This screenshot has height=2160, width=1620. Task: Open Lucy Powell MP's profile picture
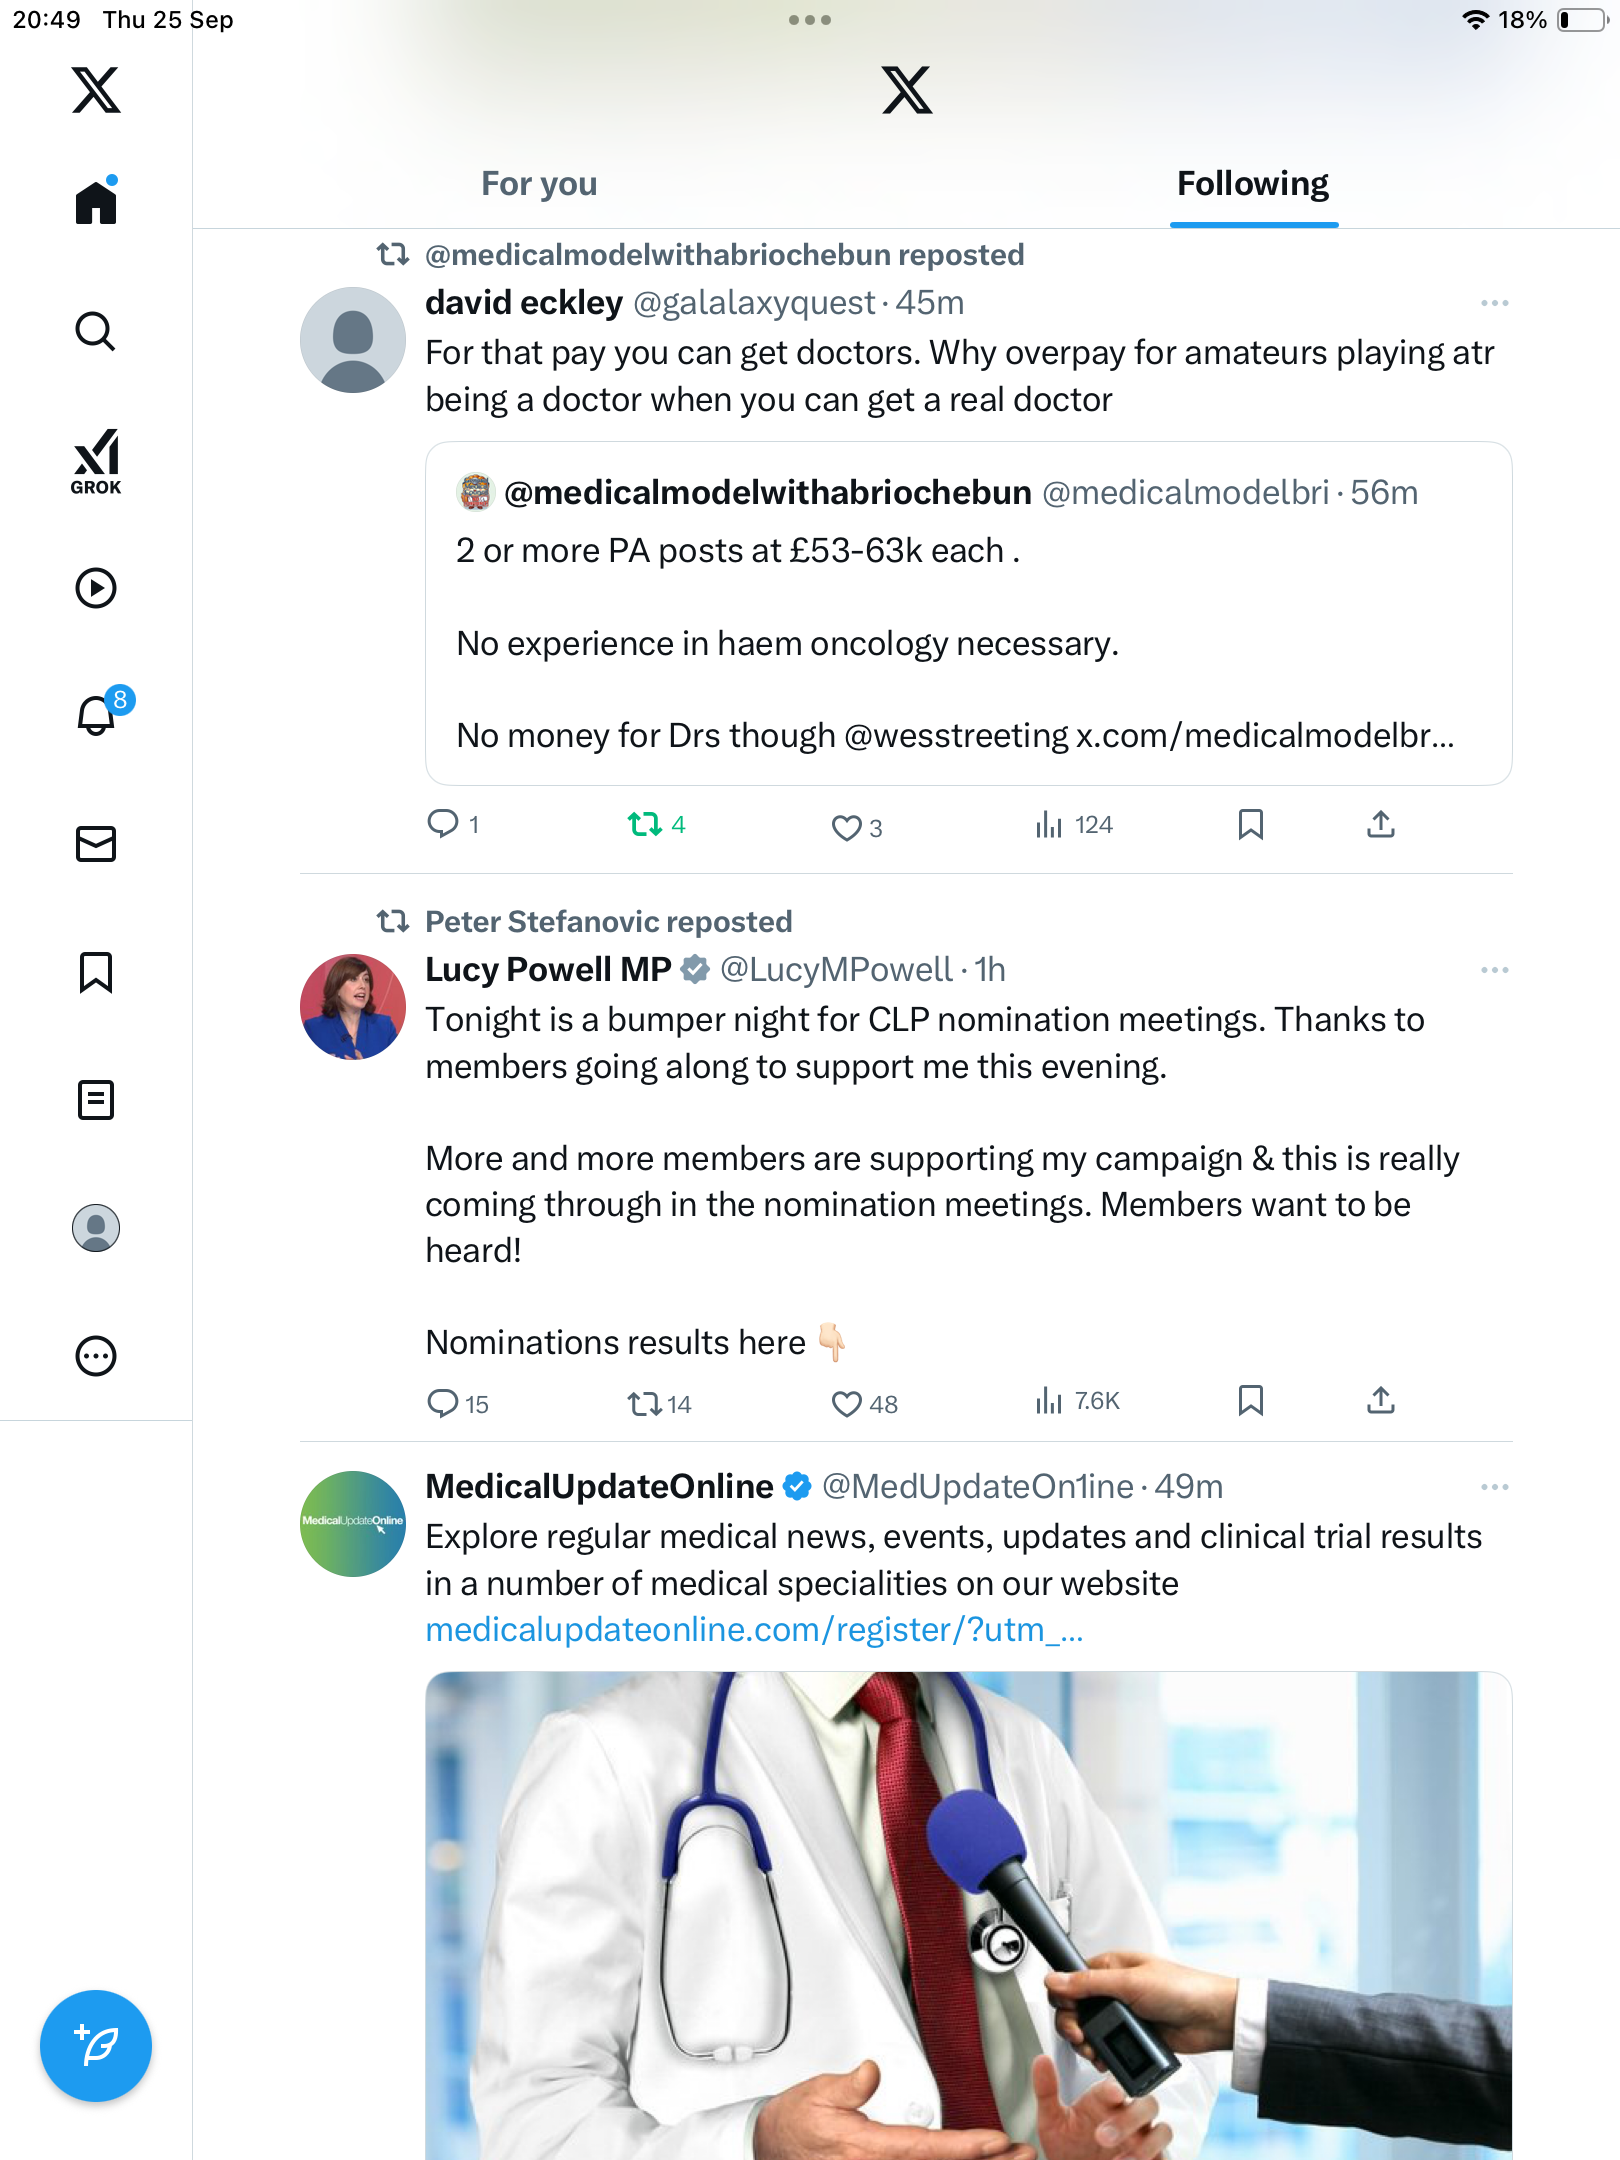point(353,1007)
